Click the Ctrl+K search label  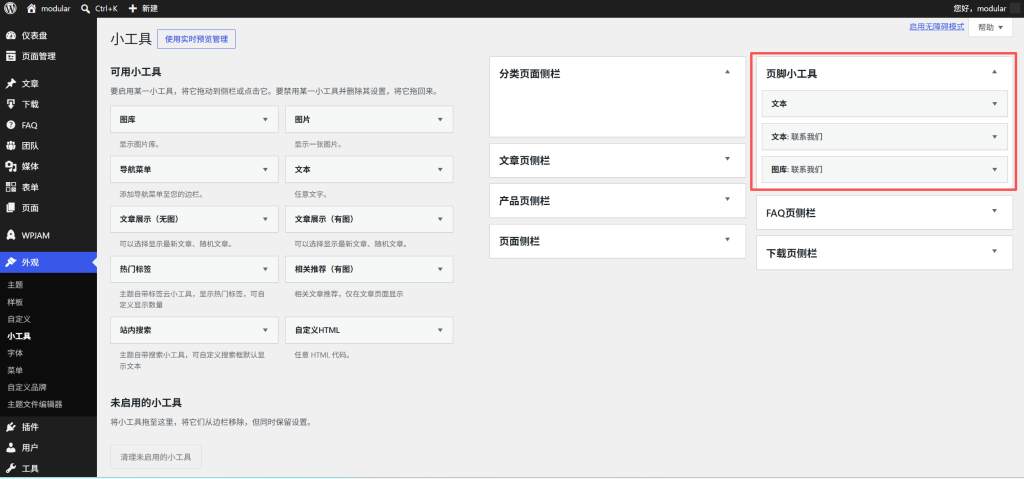[x=108, y=8]
